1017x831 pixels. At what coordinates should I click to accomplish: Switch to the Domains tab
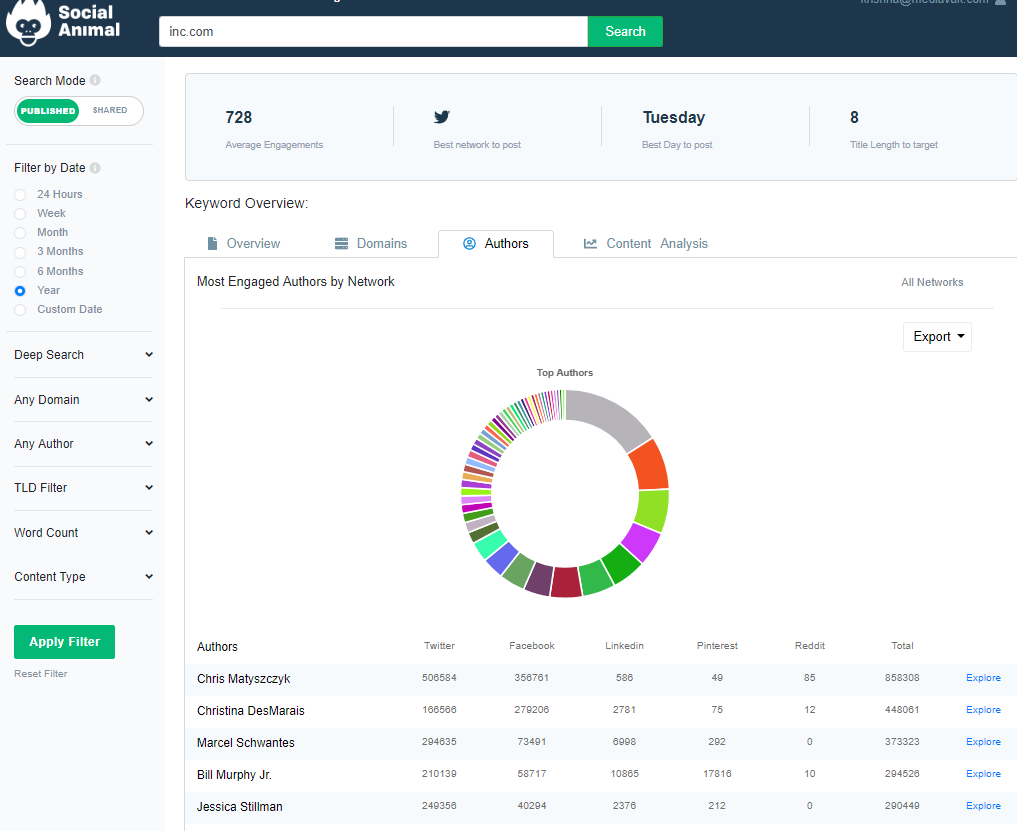coord(371,243)
